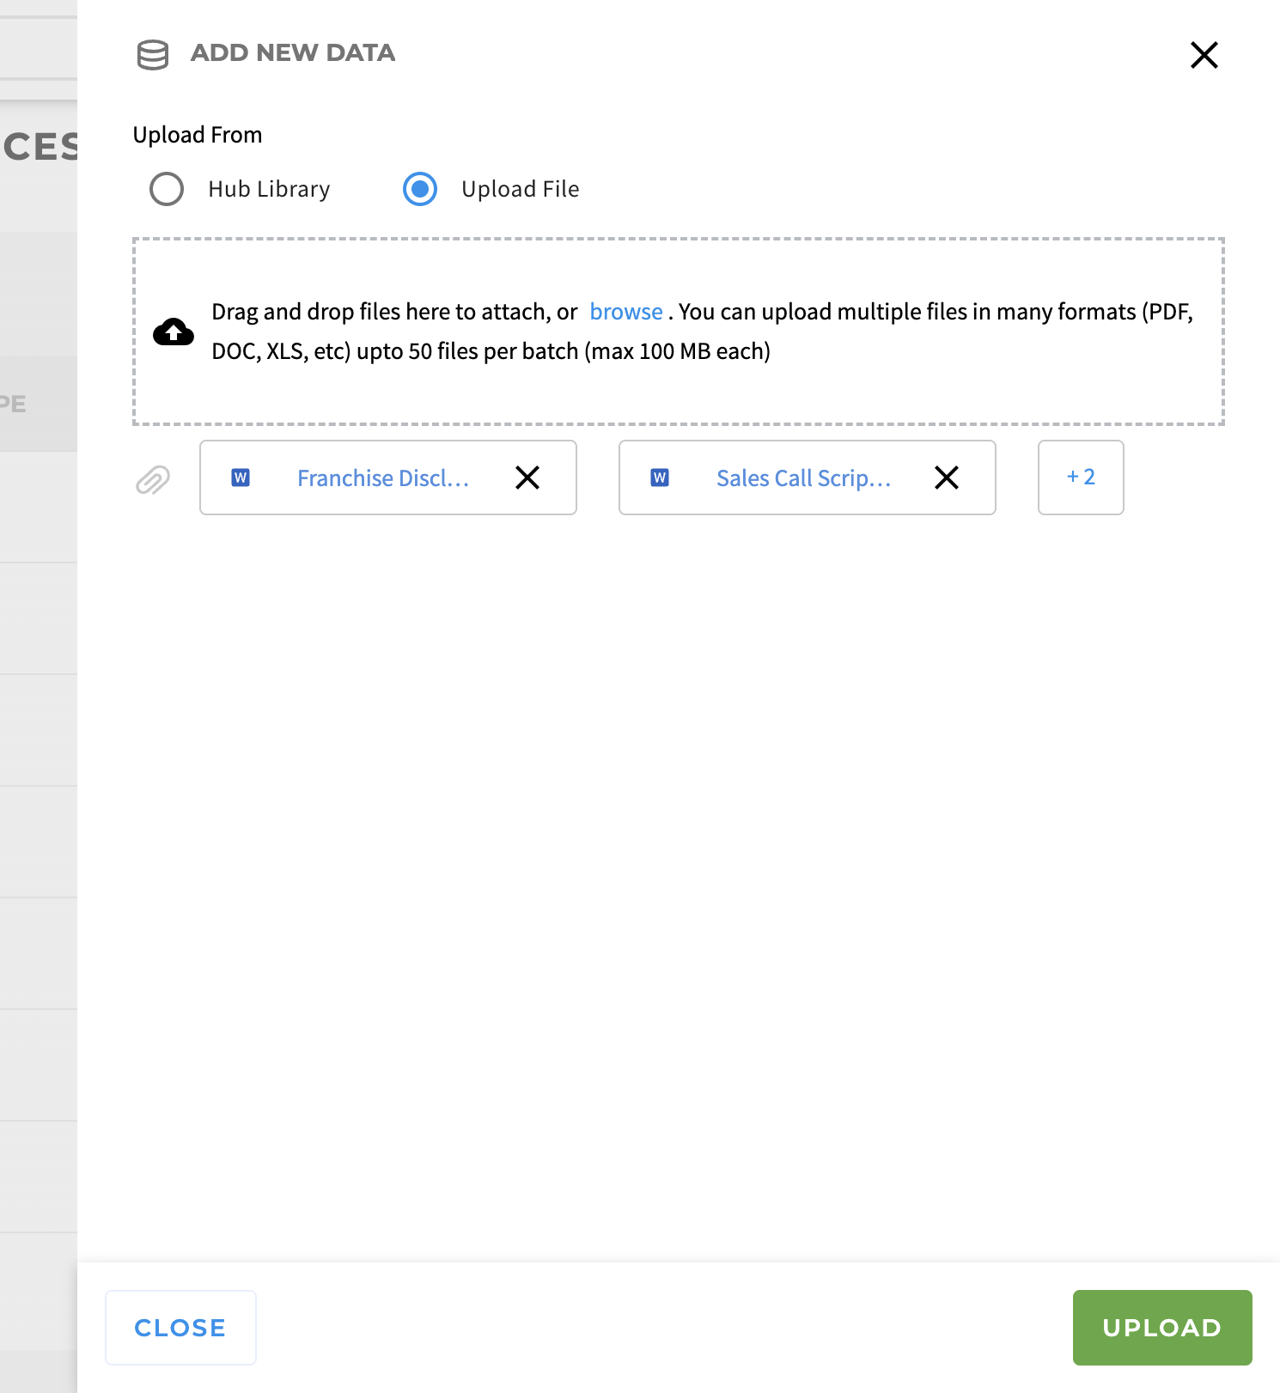The image size is (1280, 1393).
Task: Remove the Franchise Discl attachment
Action: point(527,478)
